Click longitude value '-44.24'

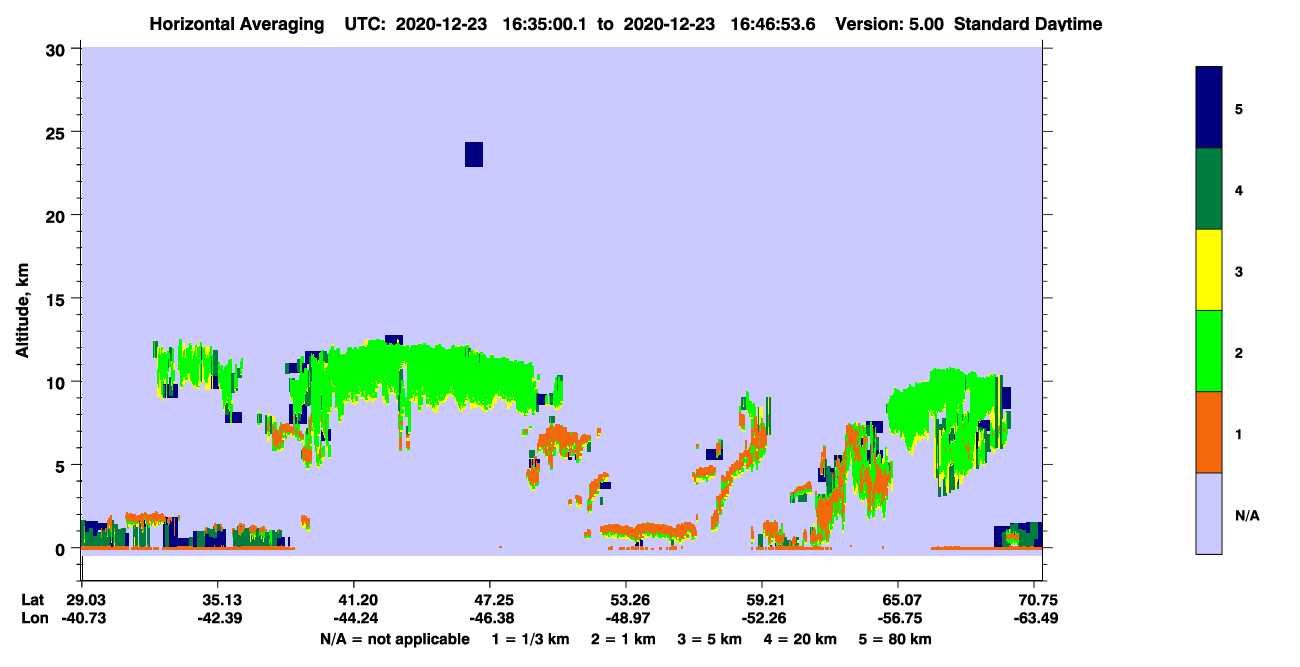tap(354, 617)
